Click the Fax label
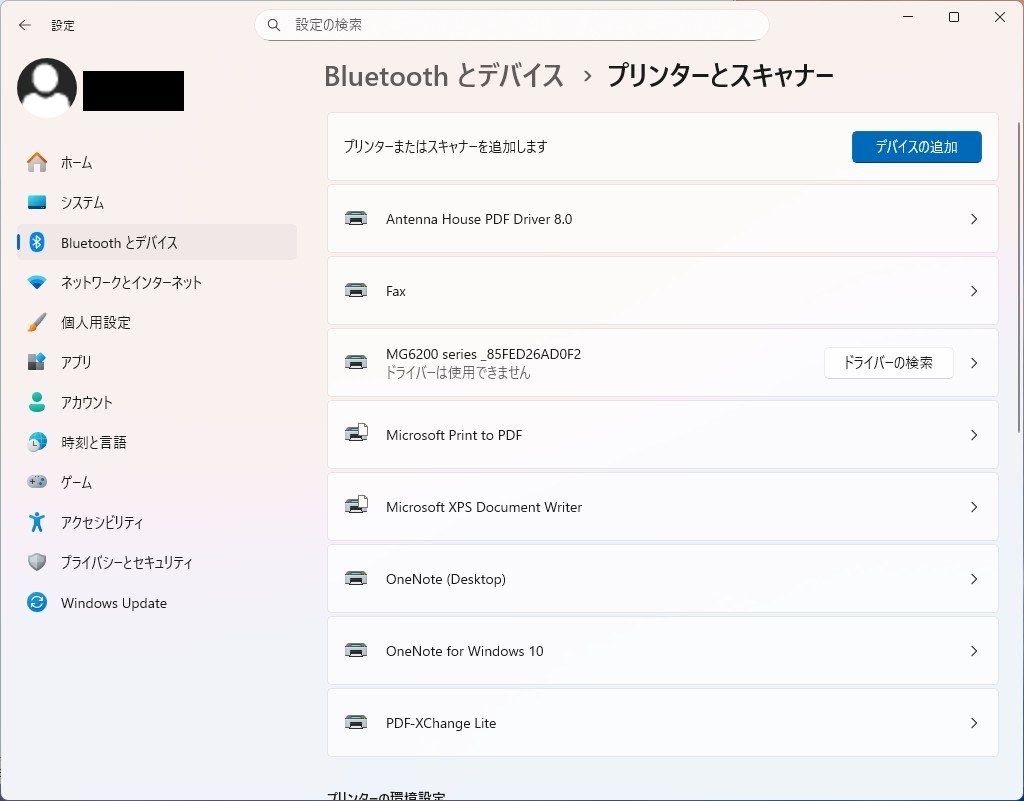 coord(396,291)
